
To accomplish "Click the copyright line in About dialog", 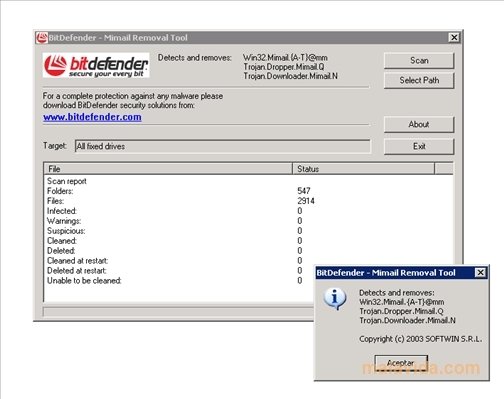I will 421,339.
